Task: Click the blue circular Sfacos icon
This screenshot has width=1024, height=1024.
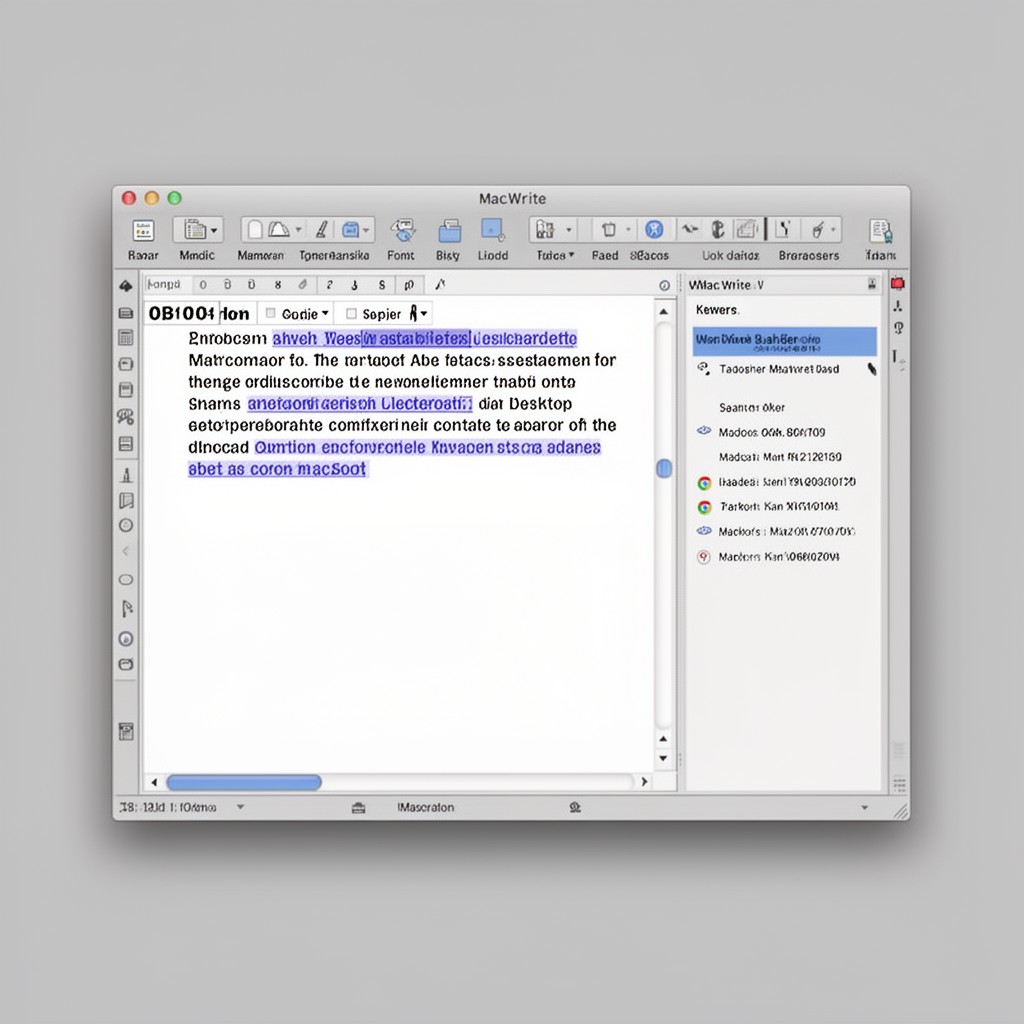Action: coord(654,229)
